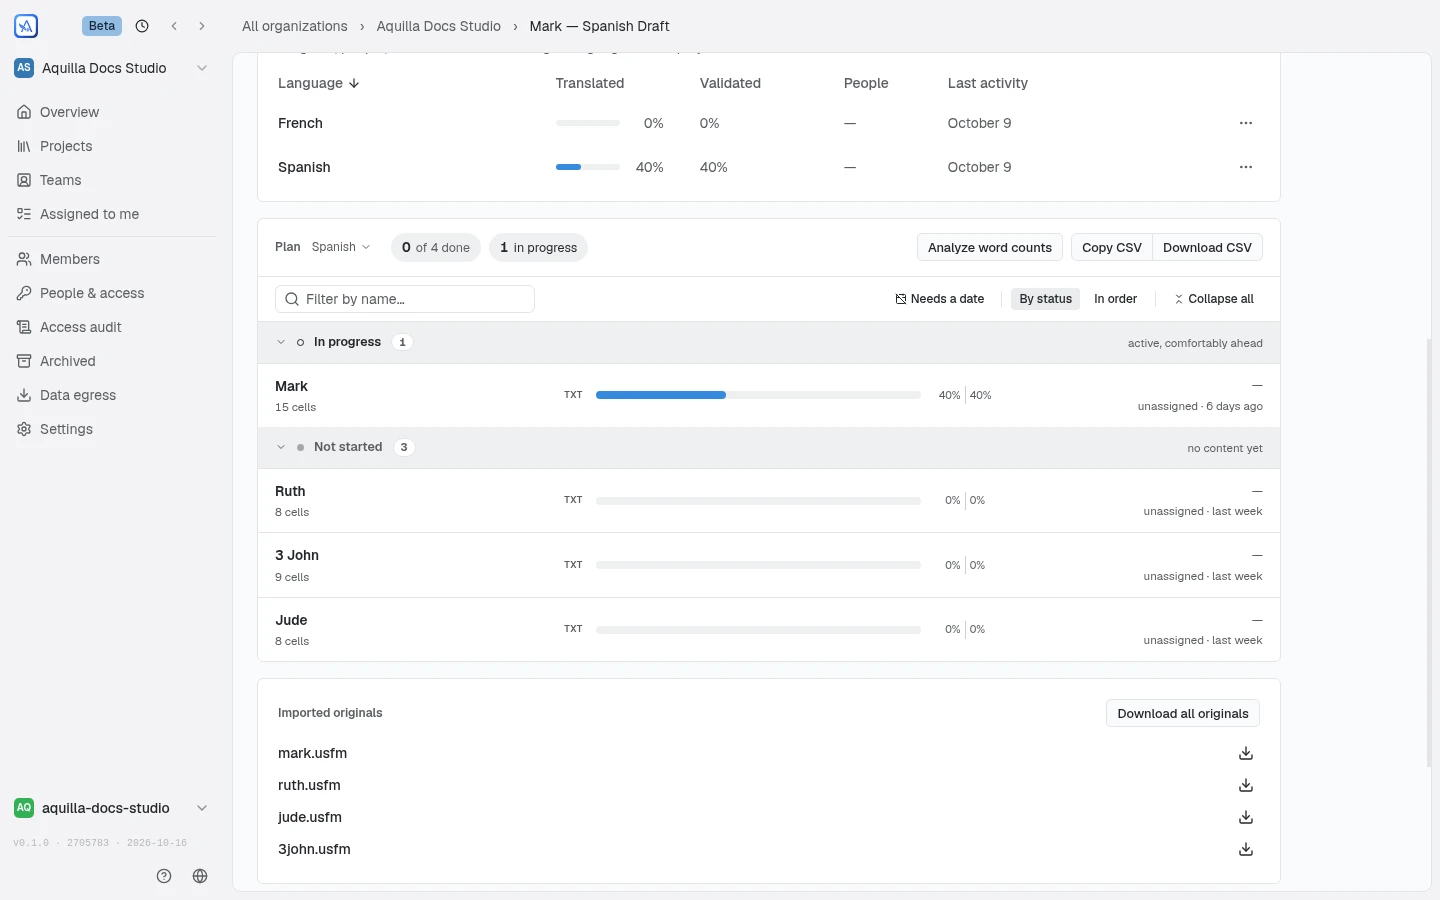This screenshot has height=900, width=1440.
Task: Open Access audit
Action: coord(112,327)
